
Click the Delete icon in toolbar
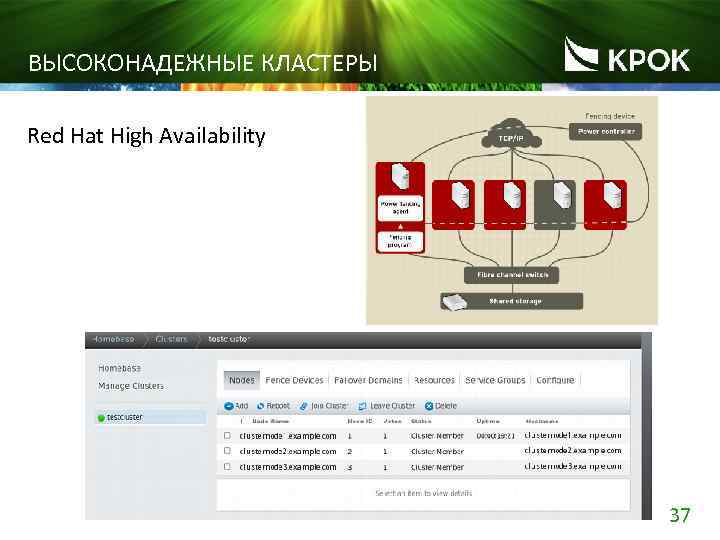point(429,406)
